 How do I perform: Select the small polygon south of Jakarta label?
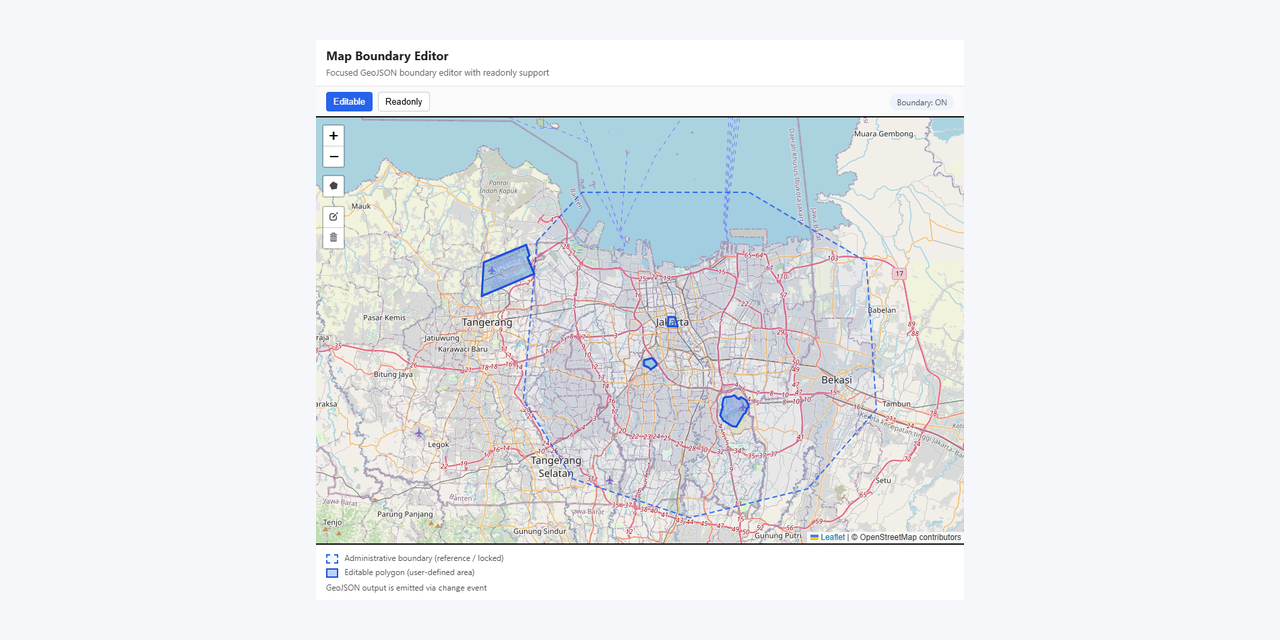coord(650,363)
